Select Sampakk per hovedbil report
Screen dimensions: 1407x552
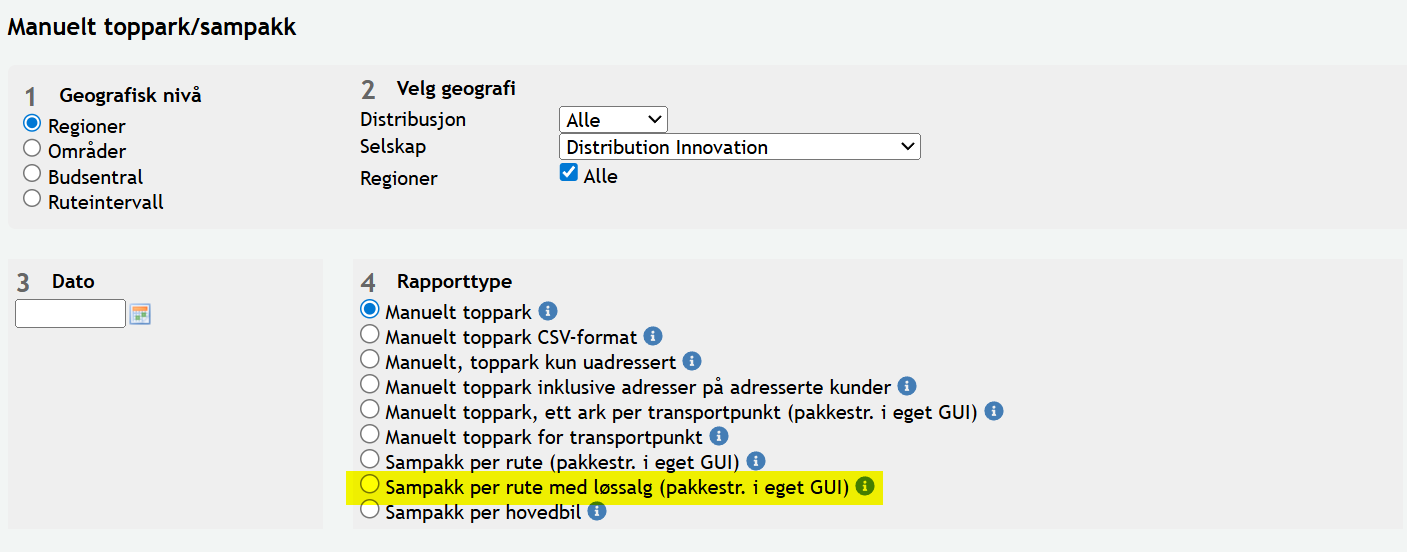(370, 510)
